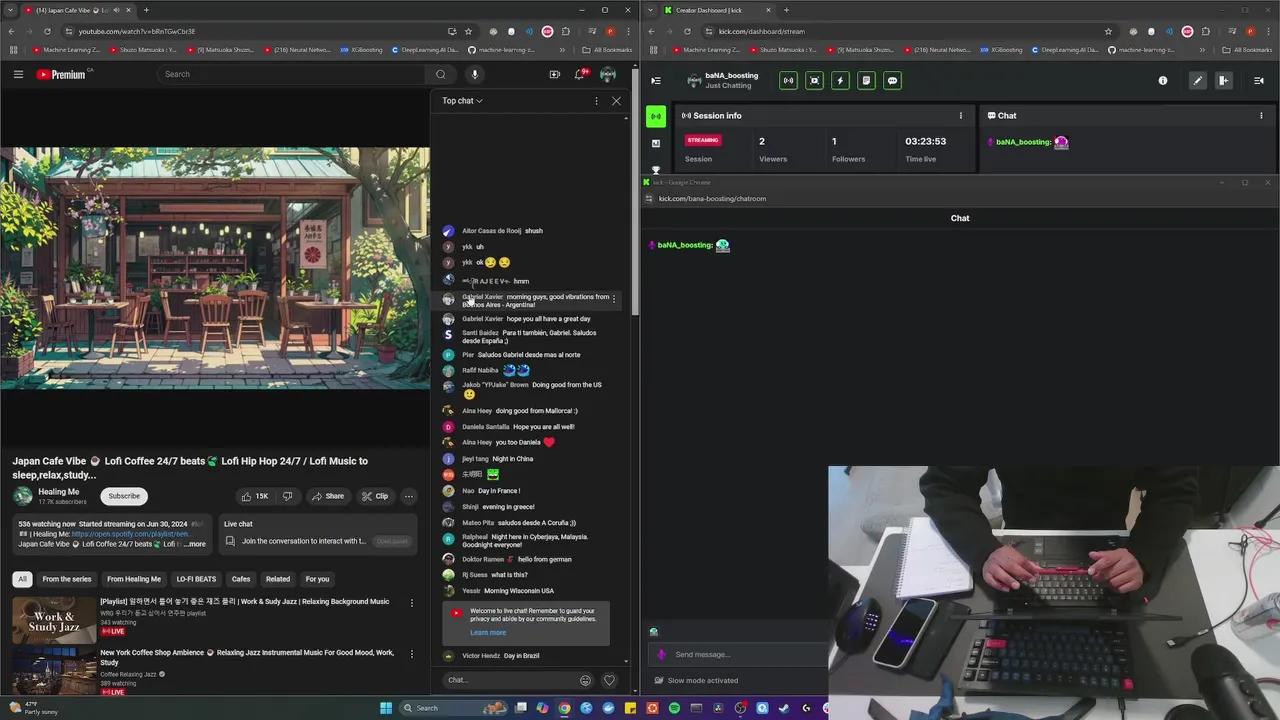
Task: Select the All filter chip
Action: pos(22,579)
